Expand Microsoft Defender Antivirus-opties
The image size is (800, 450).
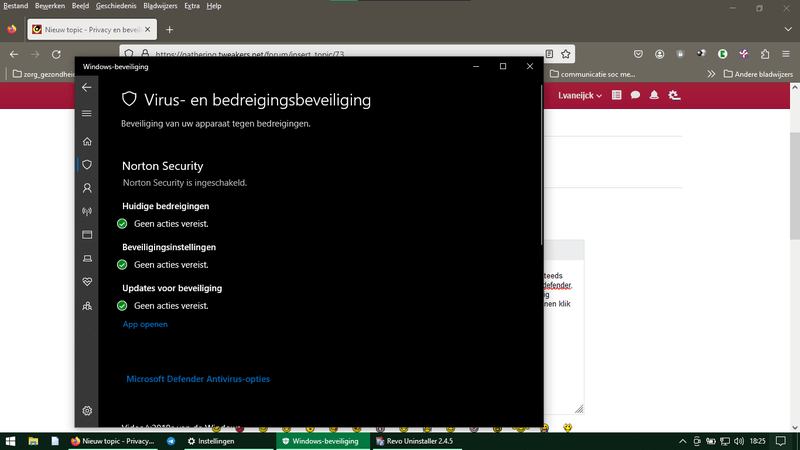[x=198, y=379]
